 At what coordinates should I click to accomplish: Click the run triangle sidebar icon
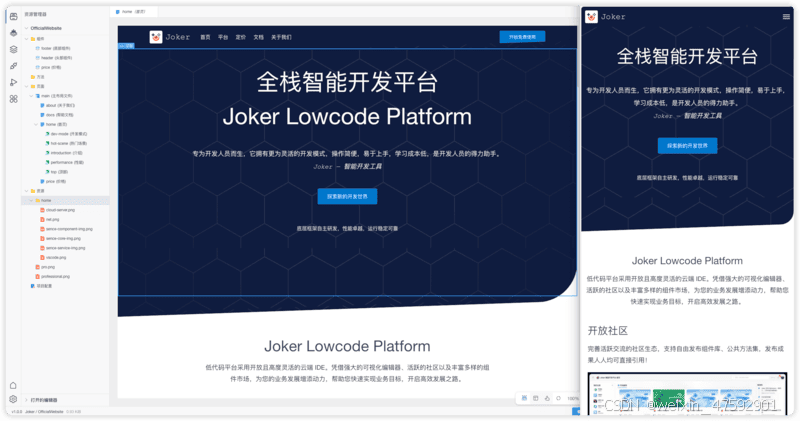[13, 82]
